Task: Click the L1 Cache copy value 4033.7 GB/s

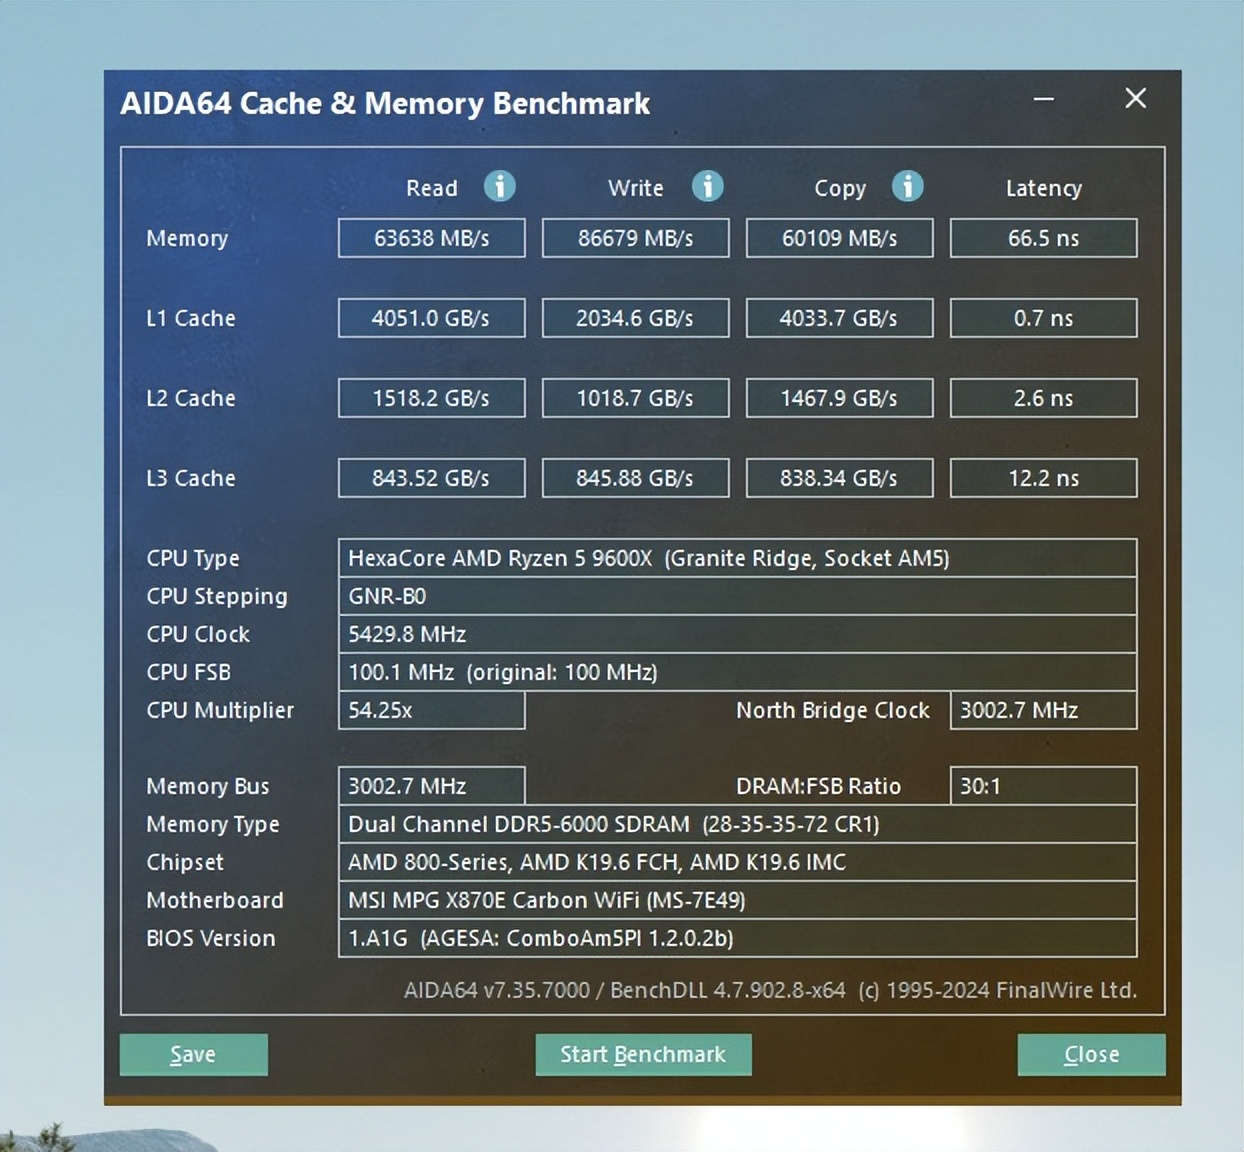Action: point(839,318)
